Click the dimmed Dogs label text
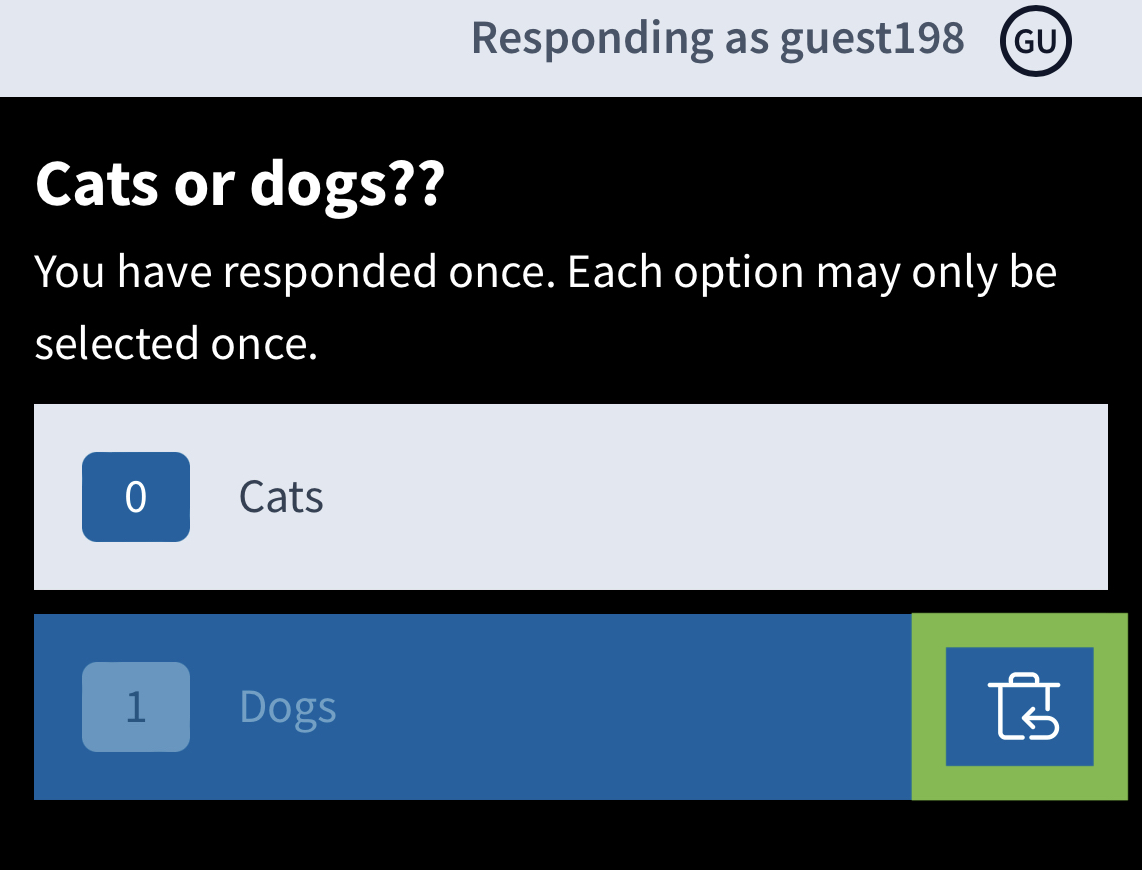 click(288, 707)
